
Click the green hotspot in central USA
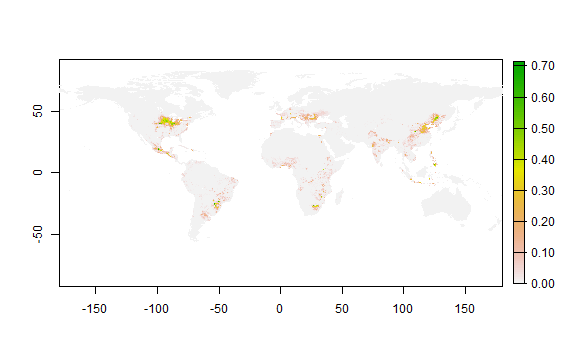pyautogui.click(x=168, y=121)
